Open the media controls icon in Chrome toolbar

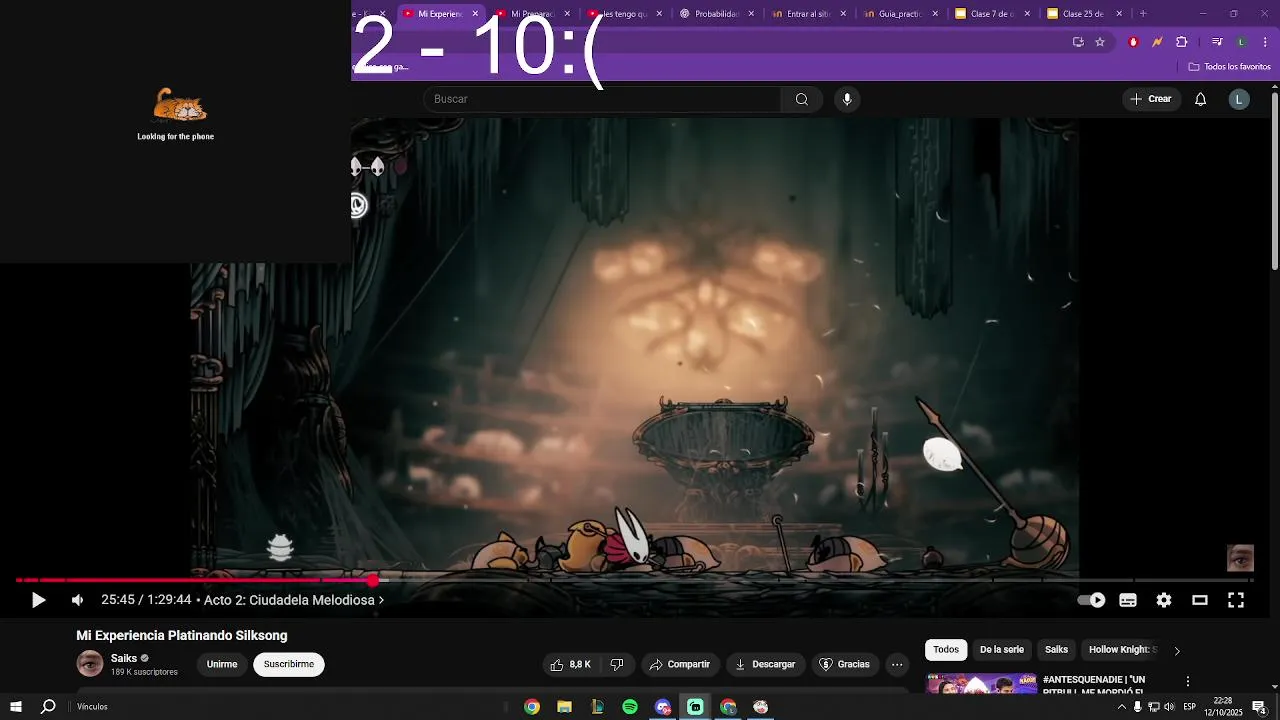(1217, 42)
